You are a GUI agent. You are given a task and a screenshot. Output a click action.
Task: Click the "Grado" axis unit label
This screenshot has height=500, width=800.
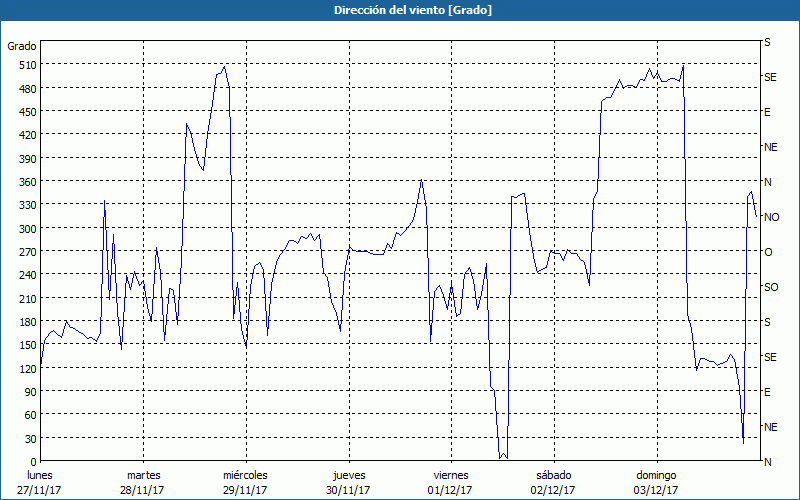(x=22, y=46)
